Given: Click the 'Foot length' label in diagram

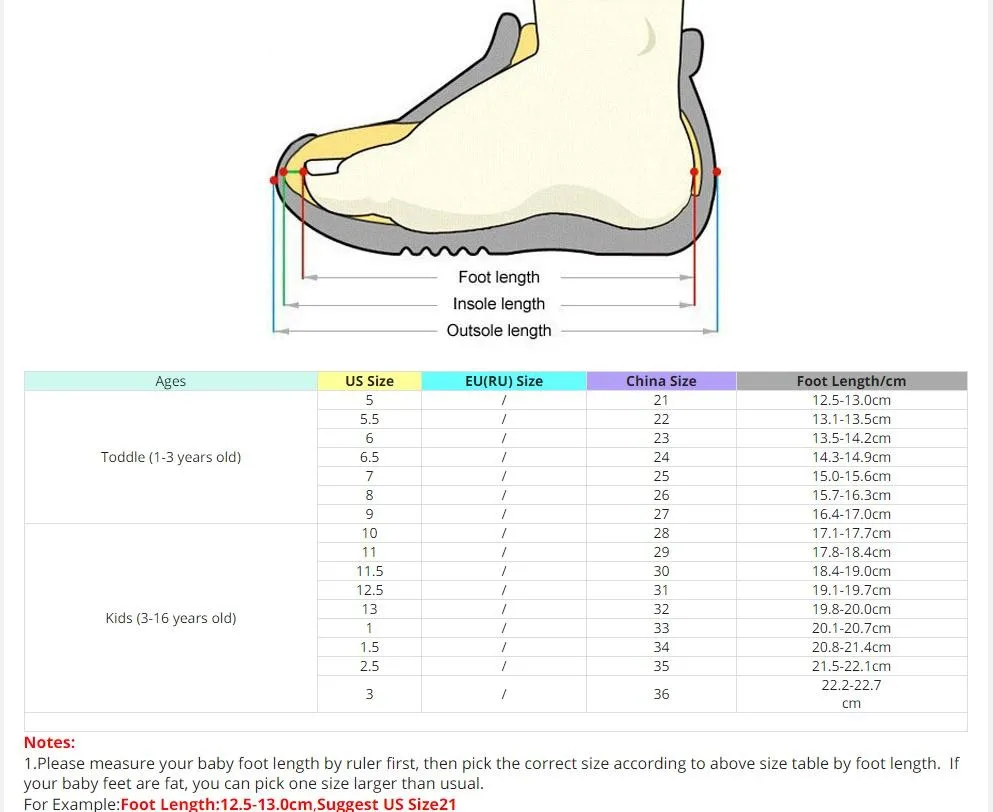Looking at the screenshot, I should pyautogui.click(x=499, y=277).
